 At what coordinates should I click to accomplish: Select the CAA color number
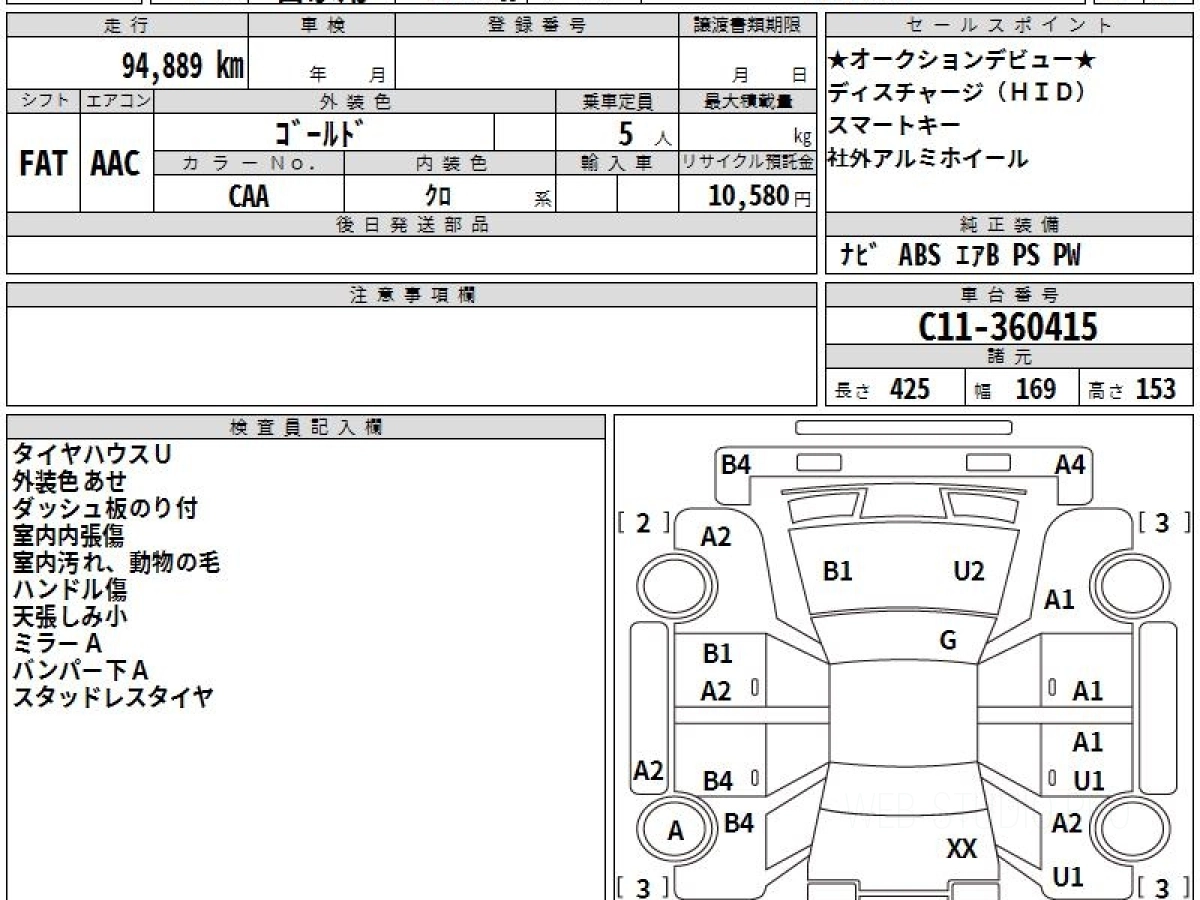coord(249,196)
